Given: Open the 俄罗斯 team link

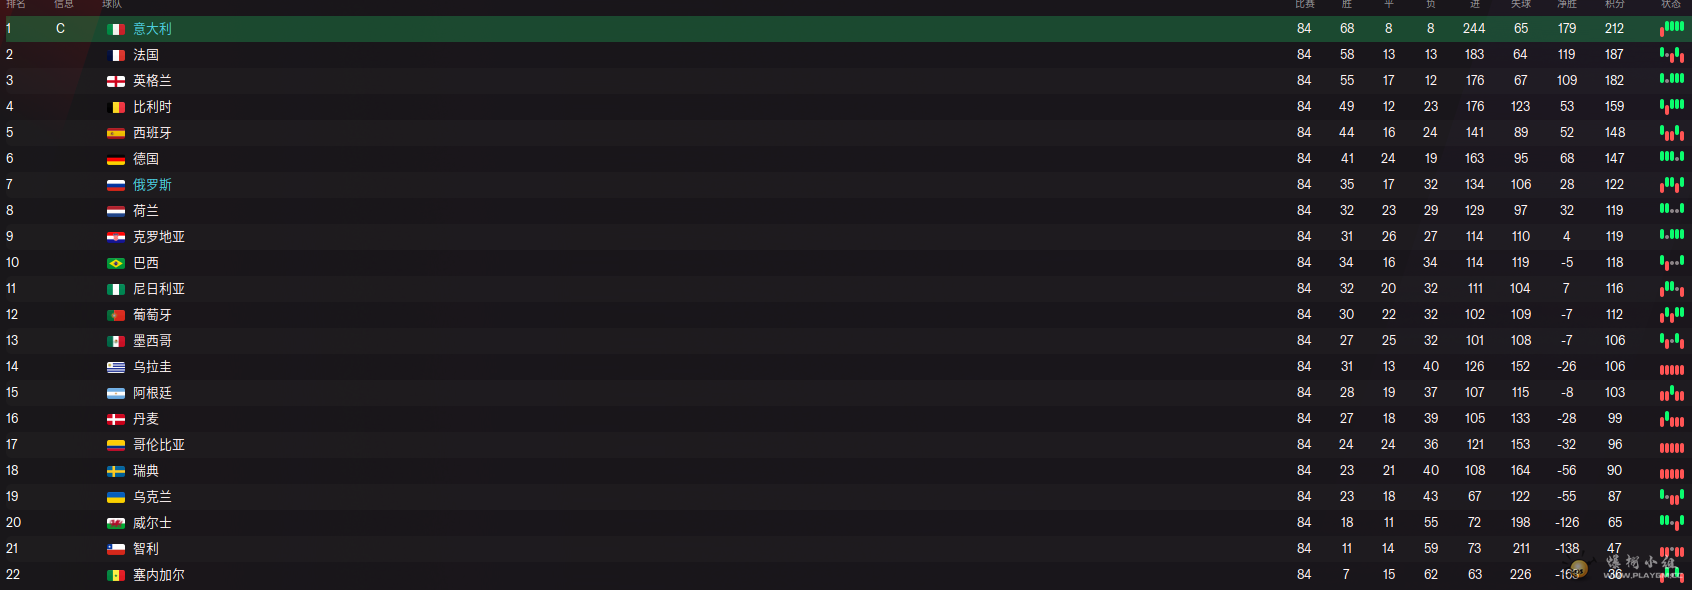Looking at the screenshot, I should tap(152, 185).
